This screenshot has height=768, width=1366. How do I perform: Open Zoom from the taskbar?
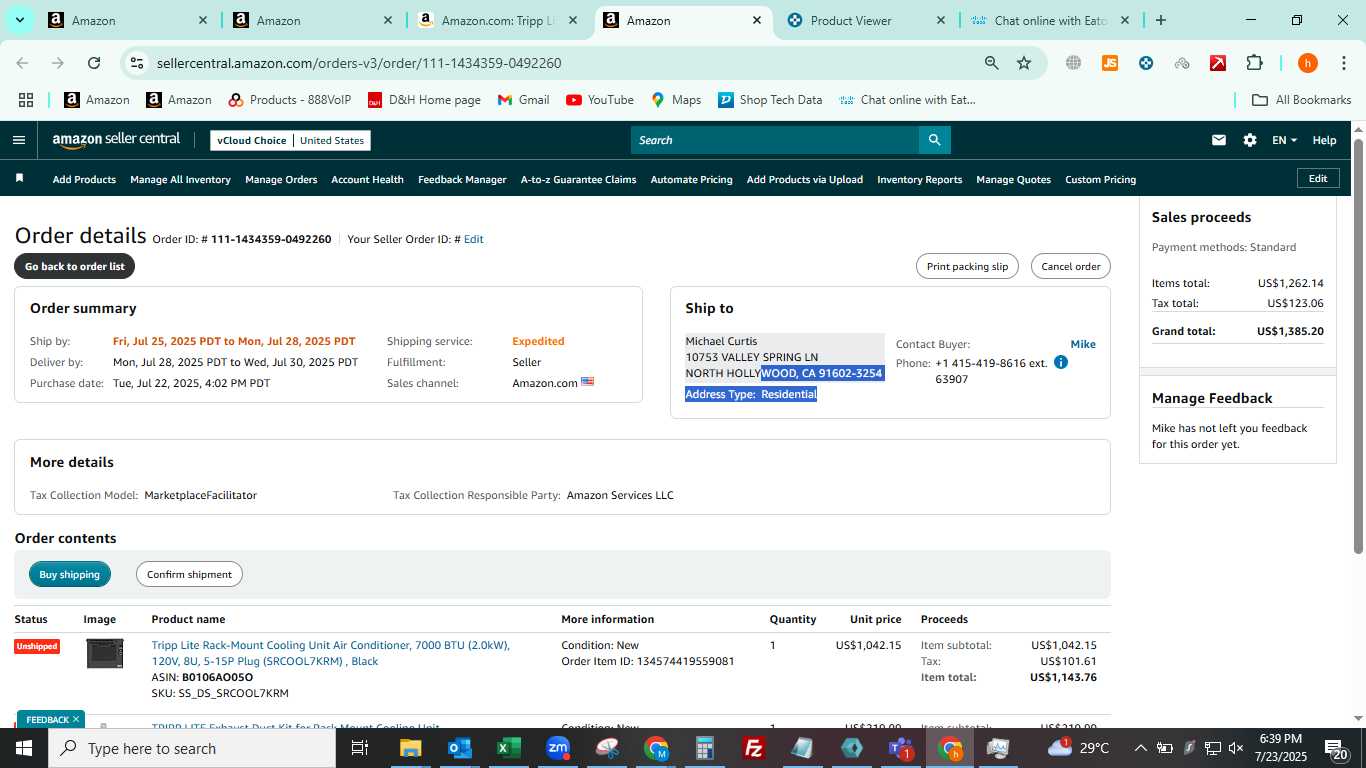(x=558, y=748)
